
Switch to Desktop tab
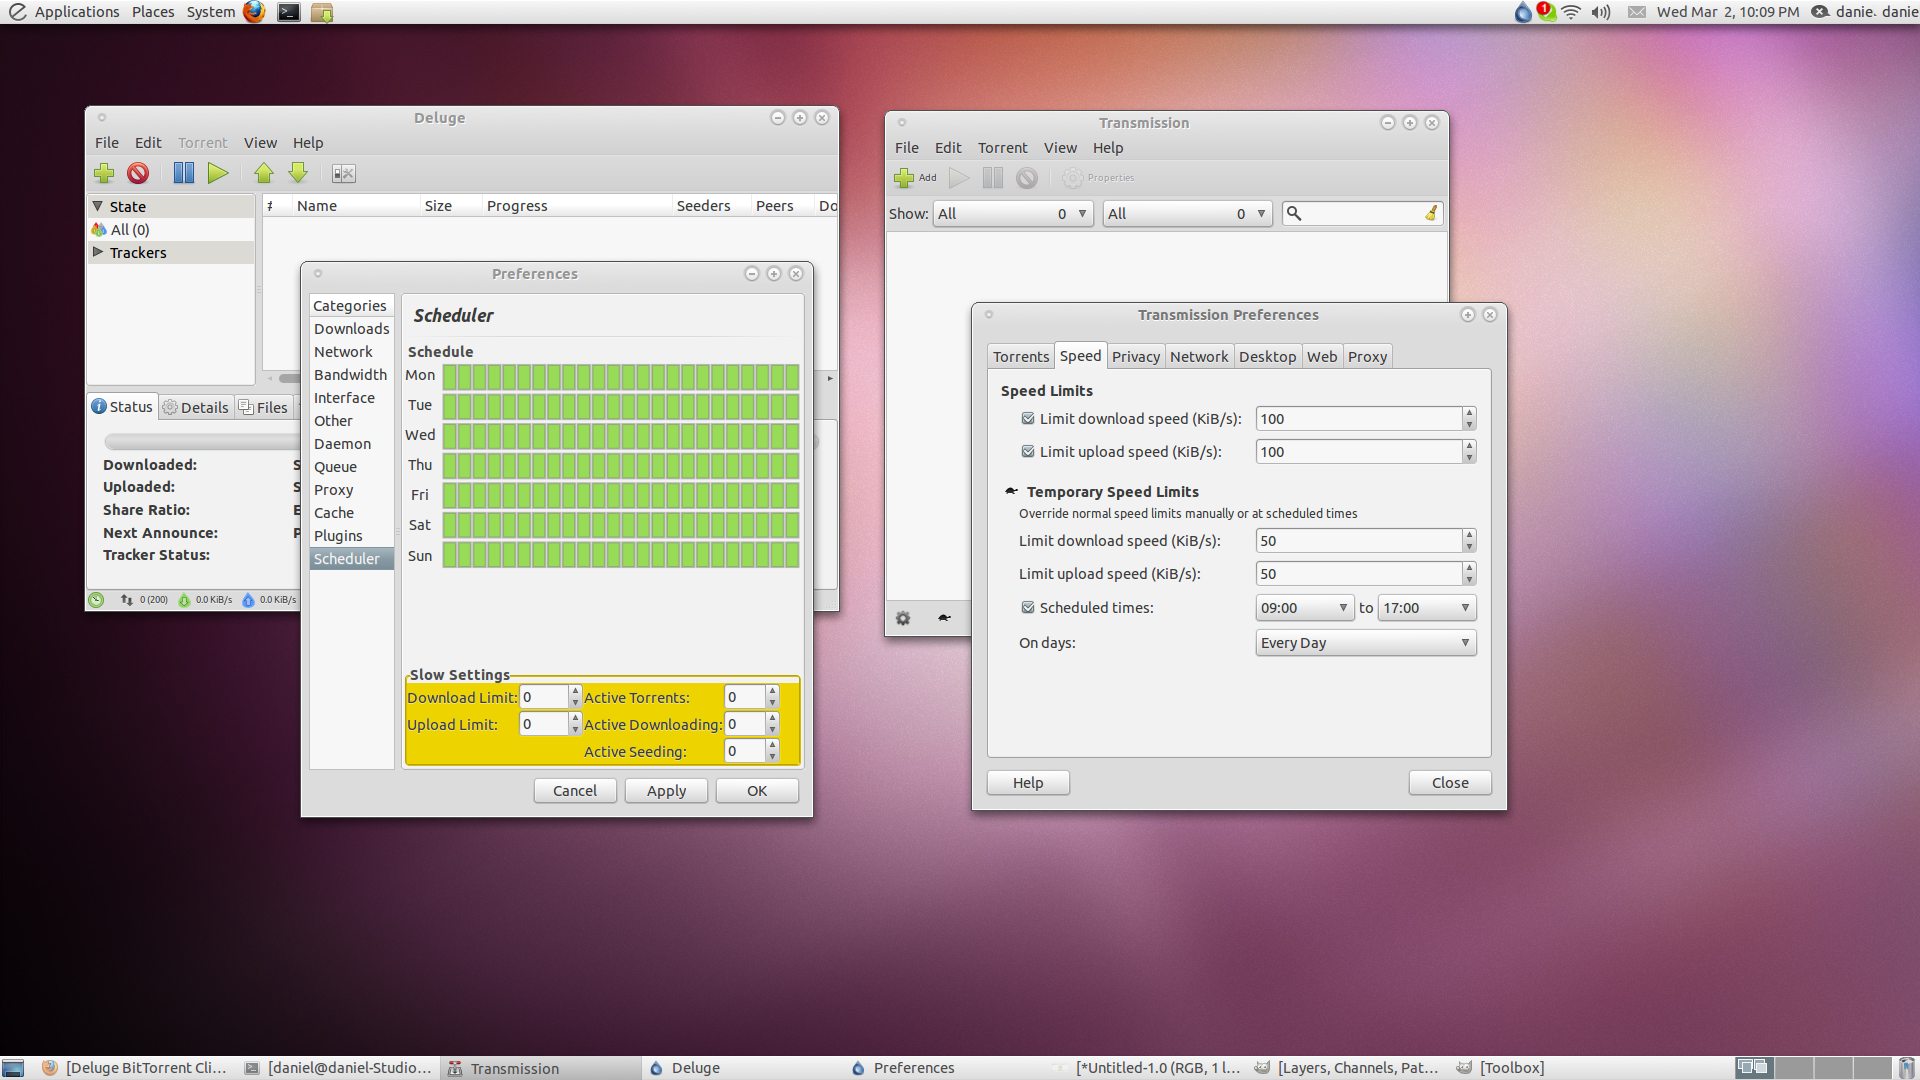pos(1267,357)
